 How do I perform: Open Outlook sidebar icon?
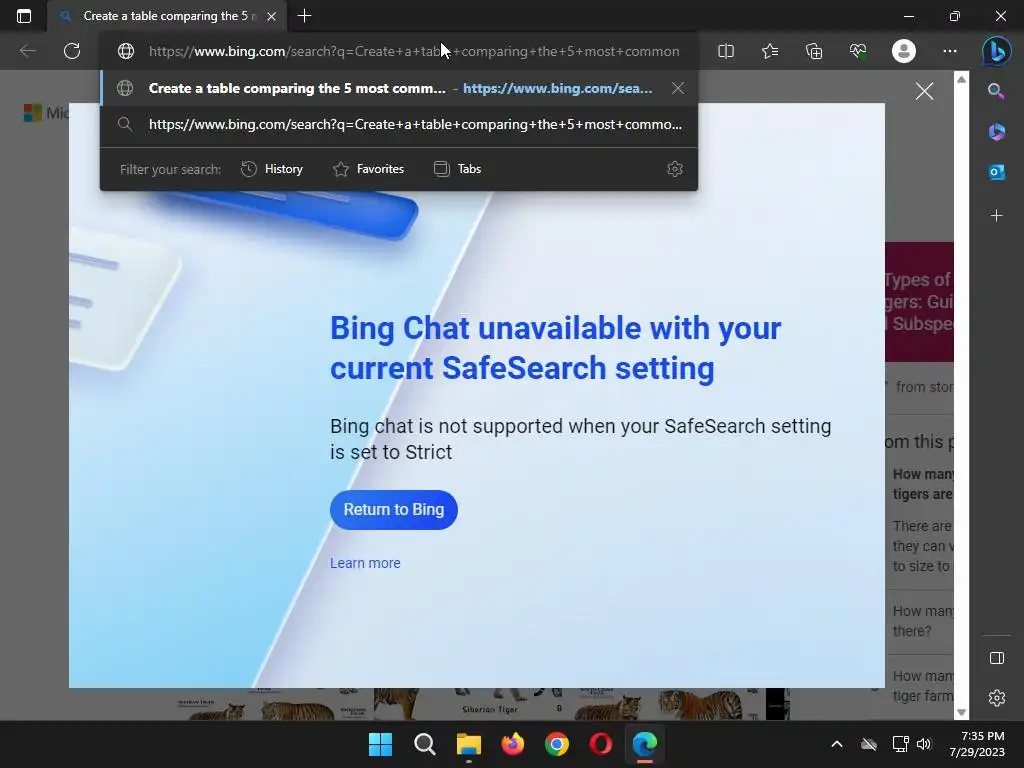[996, 172]
